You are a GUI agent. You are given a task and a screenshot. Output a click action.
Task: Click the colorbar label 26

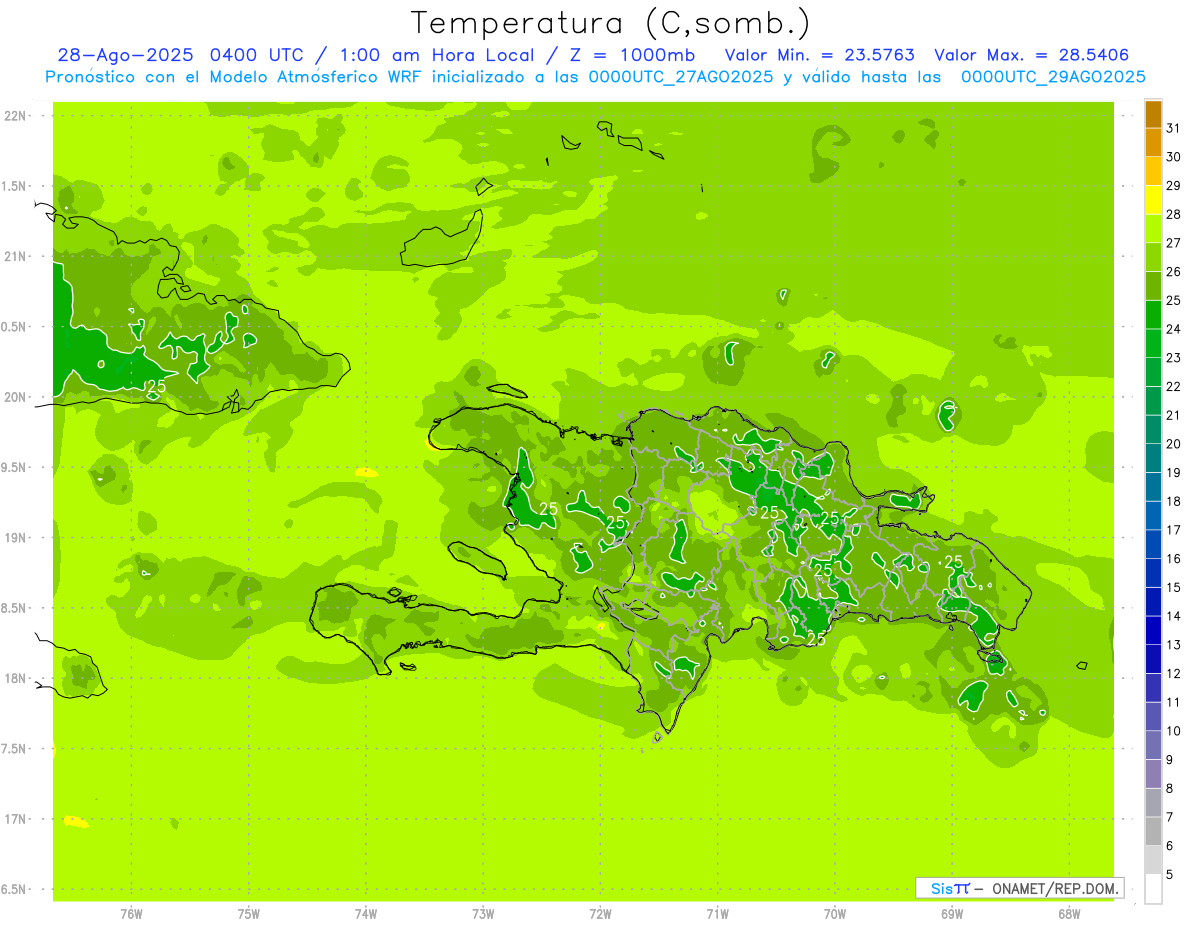pos(1174,272)
